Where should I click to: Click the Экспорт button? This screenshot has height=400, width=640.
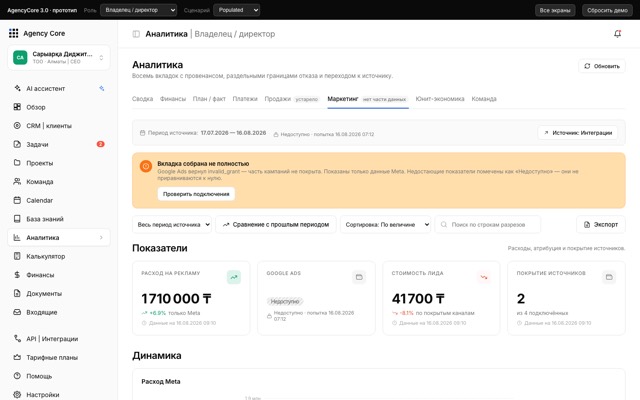[x=600, y=224]
